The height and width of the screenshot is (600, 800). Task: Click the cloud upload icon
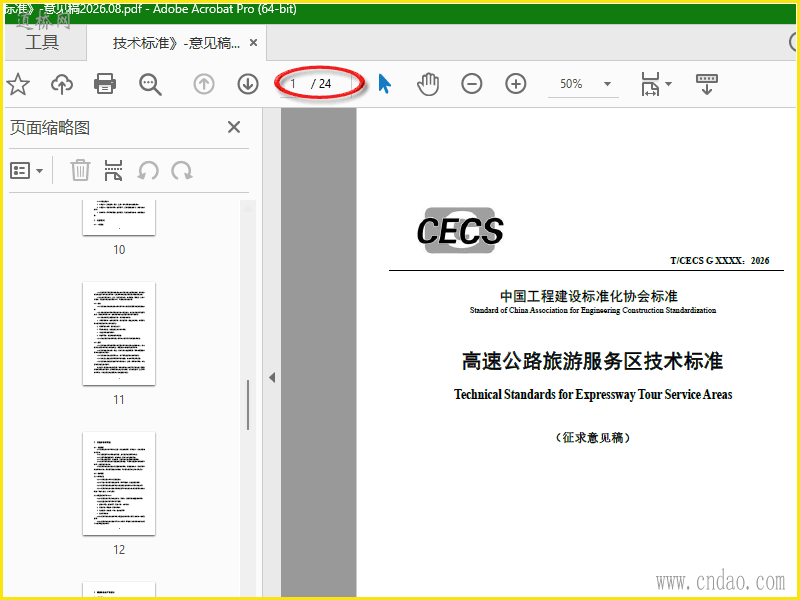coord(62,84)
